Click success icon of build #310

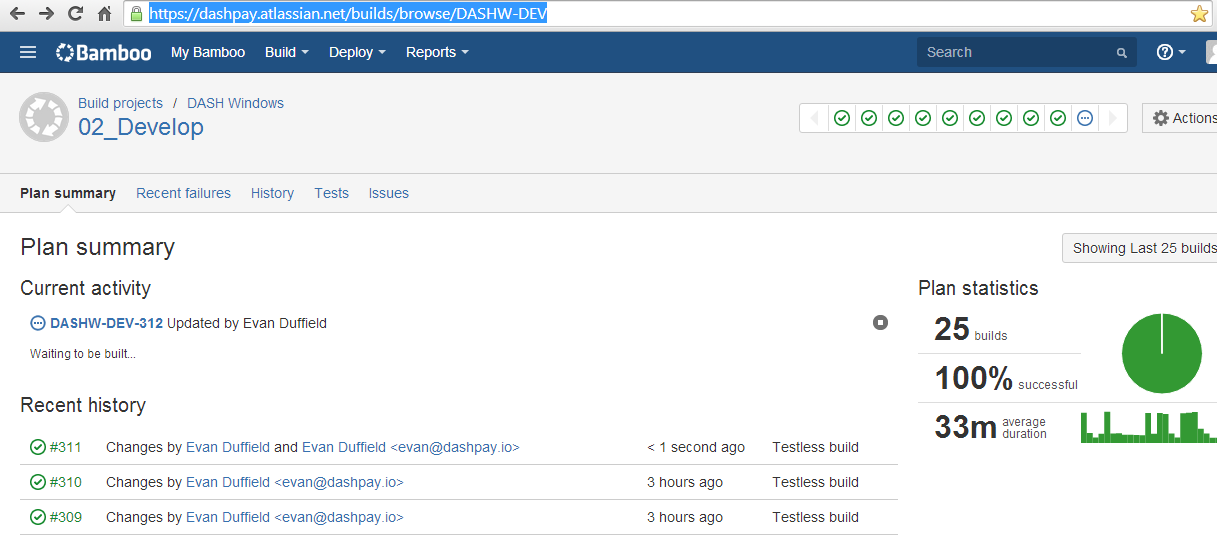pyautogui.click(x=38, y=482)
